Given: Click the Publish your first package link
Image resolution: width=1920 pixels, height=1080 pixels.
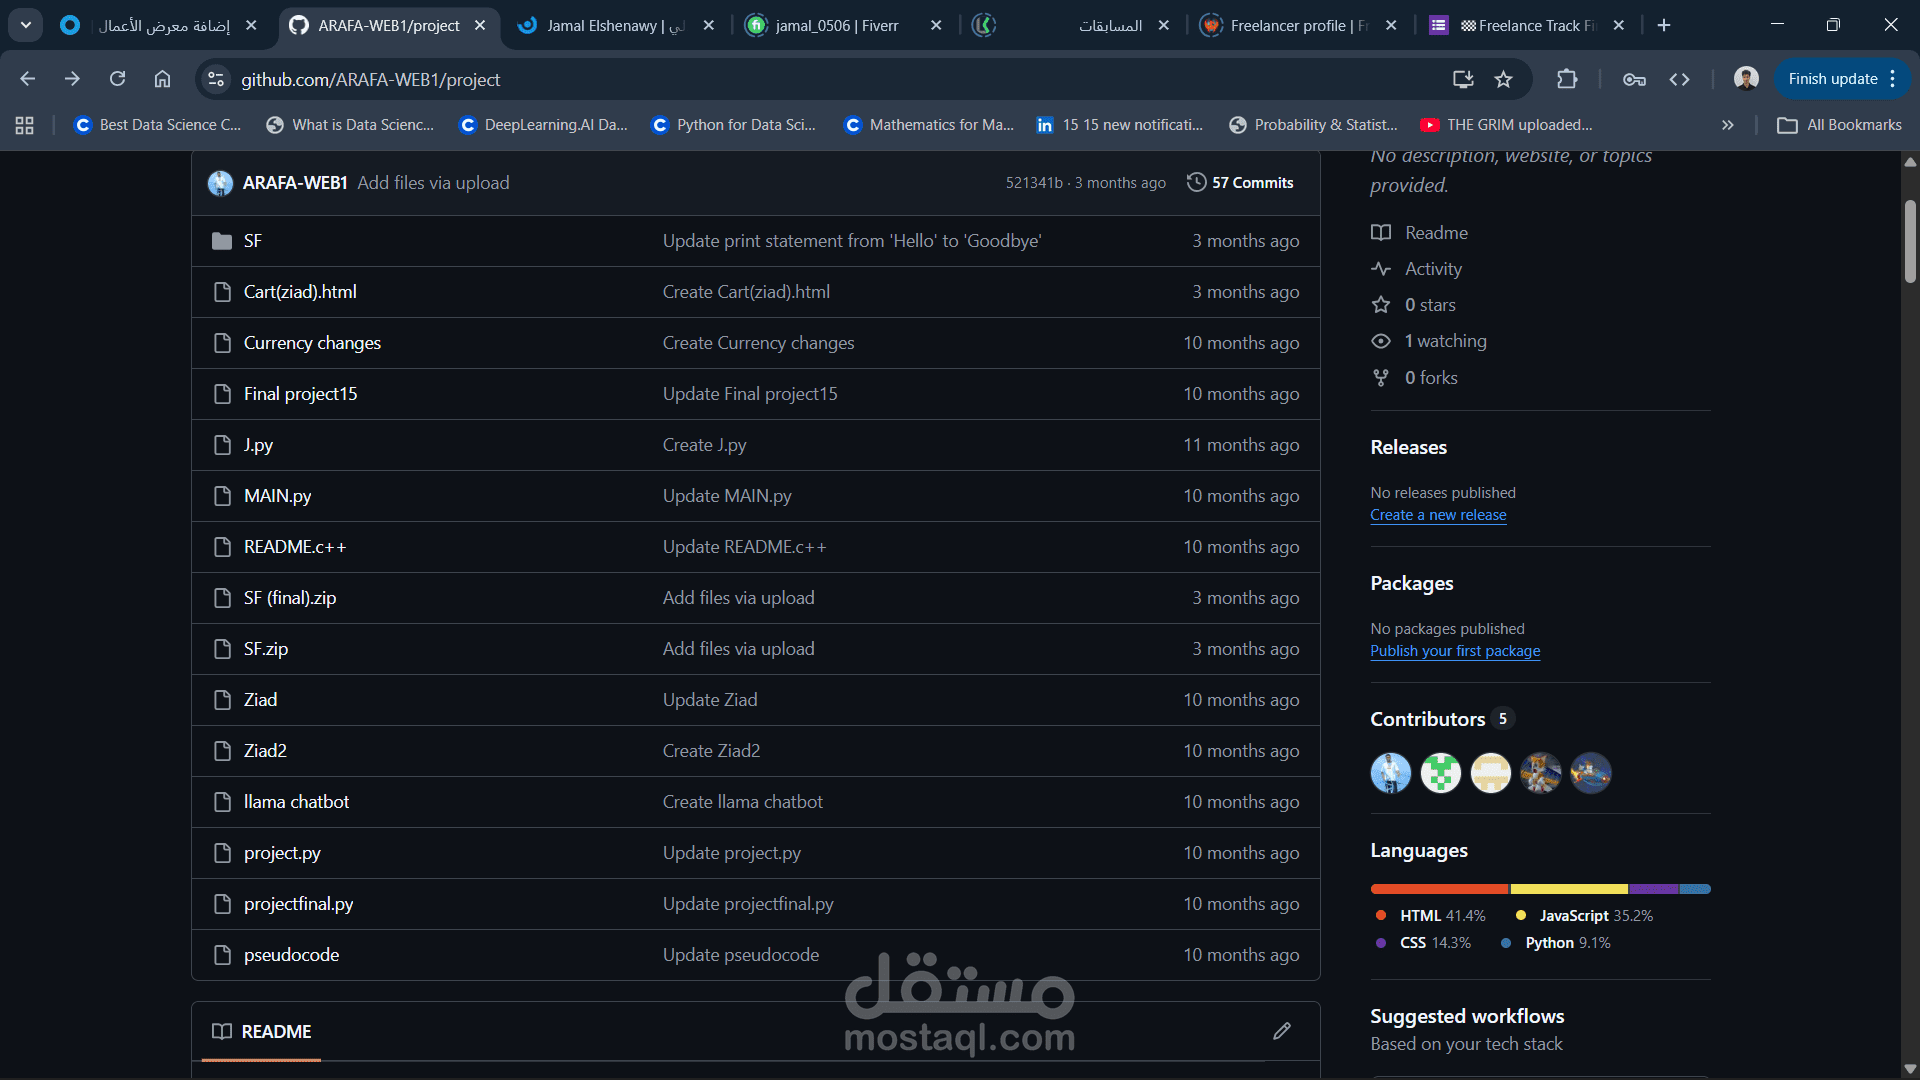Looking at the screenshot, I should (1455, 650).
